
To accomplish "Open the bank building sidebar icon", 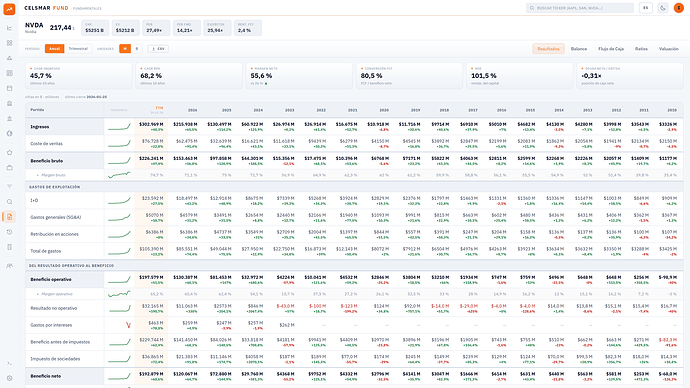I will (9, 103).
